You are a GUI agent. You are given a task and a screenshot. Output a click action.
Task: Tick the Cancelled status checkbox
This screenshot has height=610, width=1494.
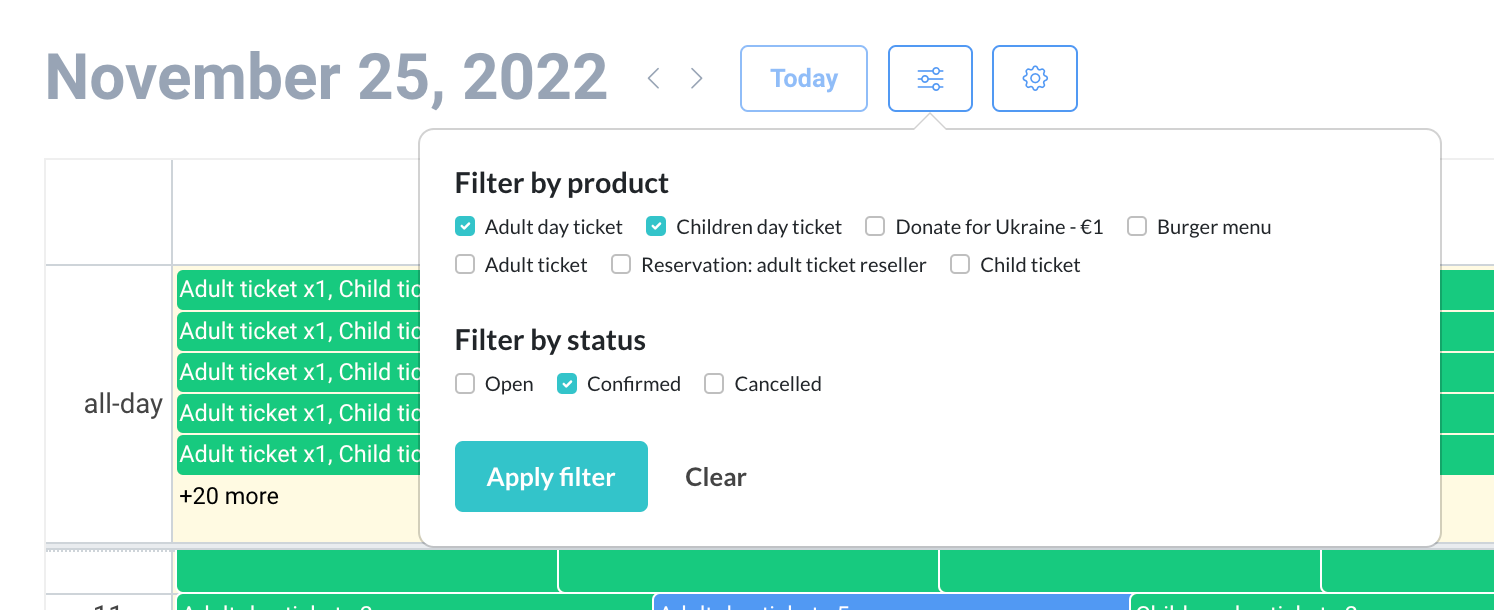714,384
